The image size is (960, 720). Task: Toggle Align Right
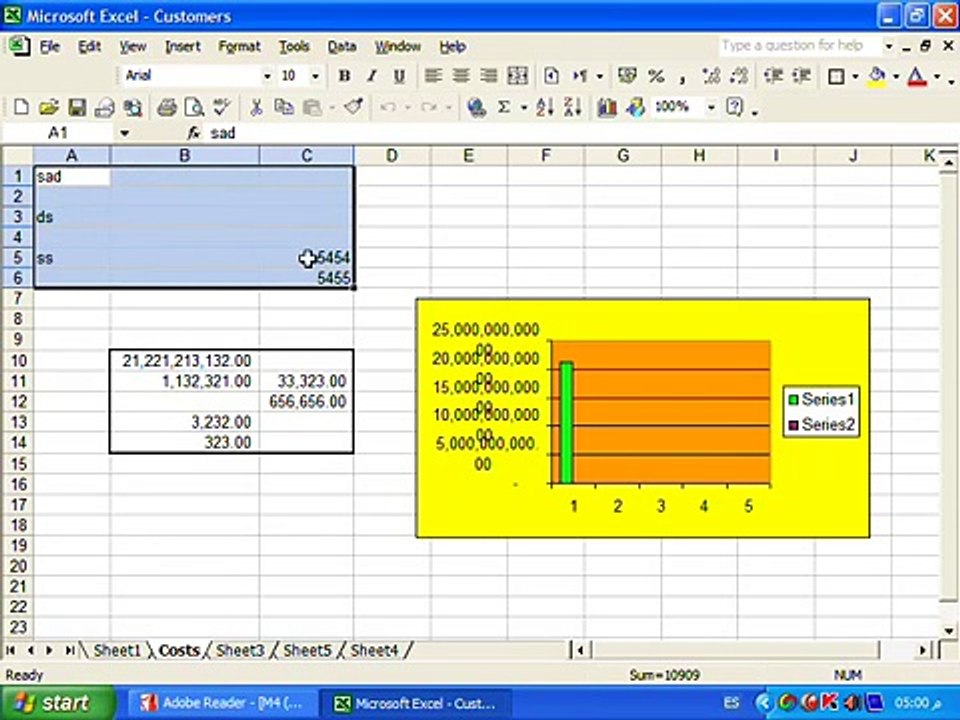[489, 76]
